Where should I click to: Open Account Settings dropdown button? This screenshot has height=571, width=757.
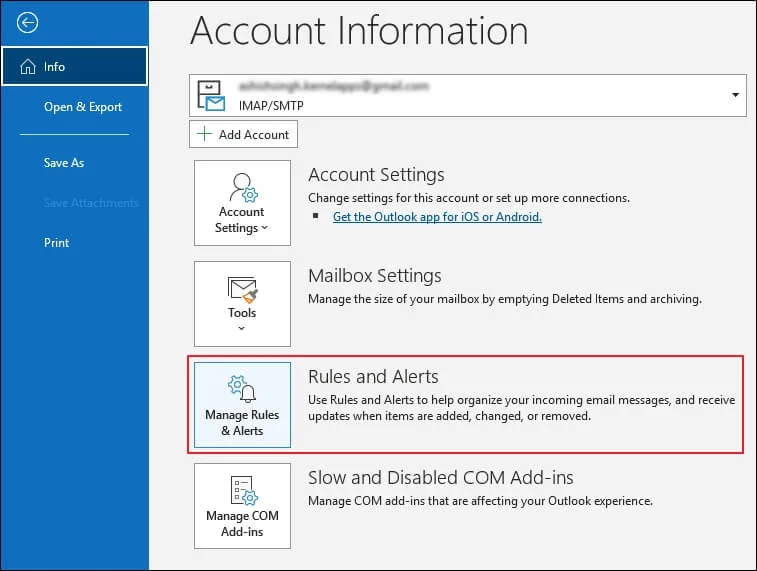point(242,203)
